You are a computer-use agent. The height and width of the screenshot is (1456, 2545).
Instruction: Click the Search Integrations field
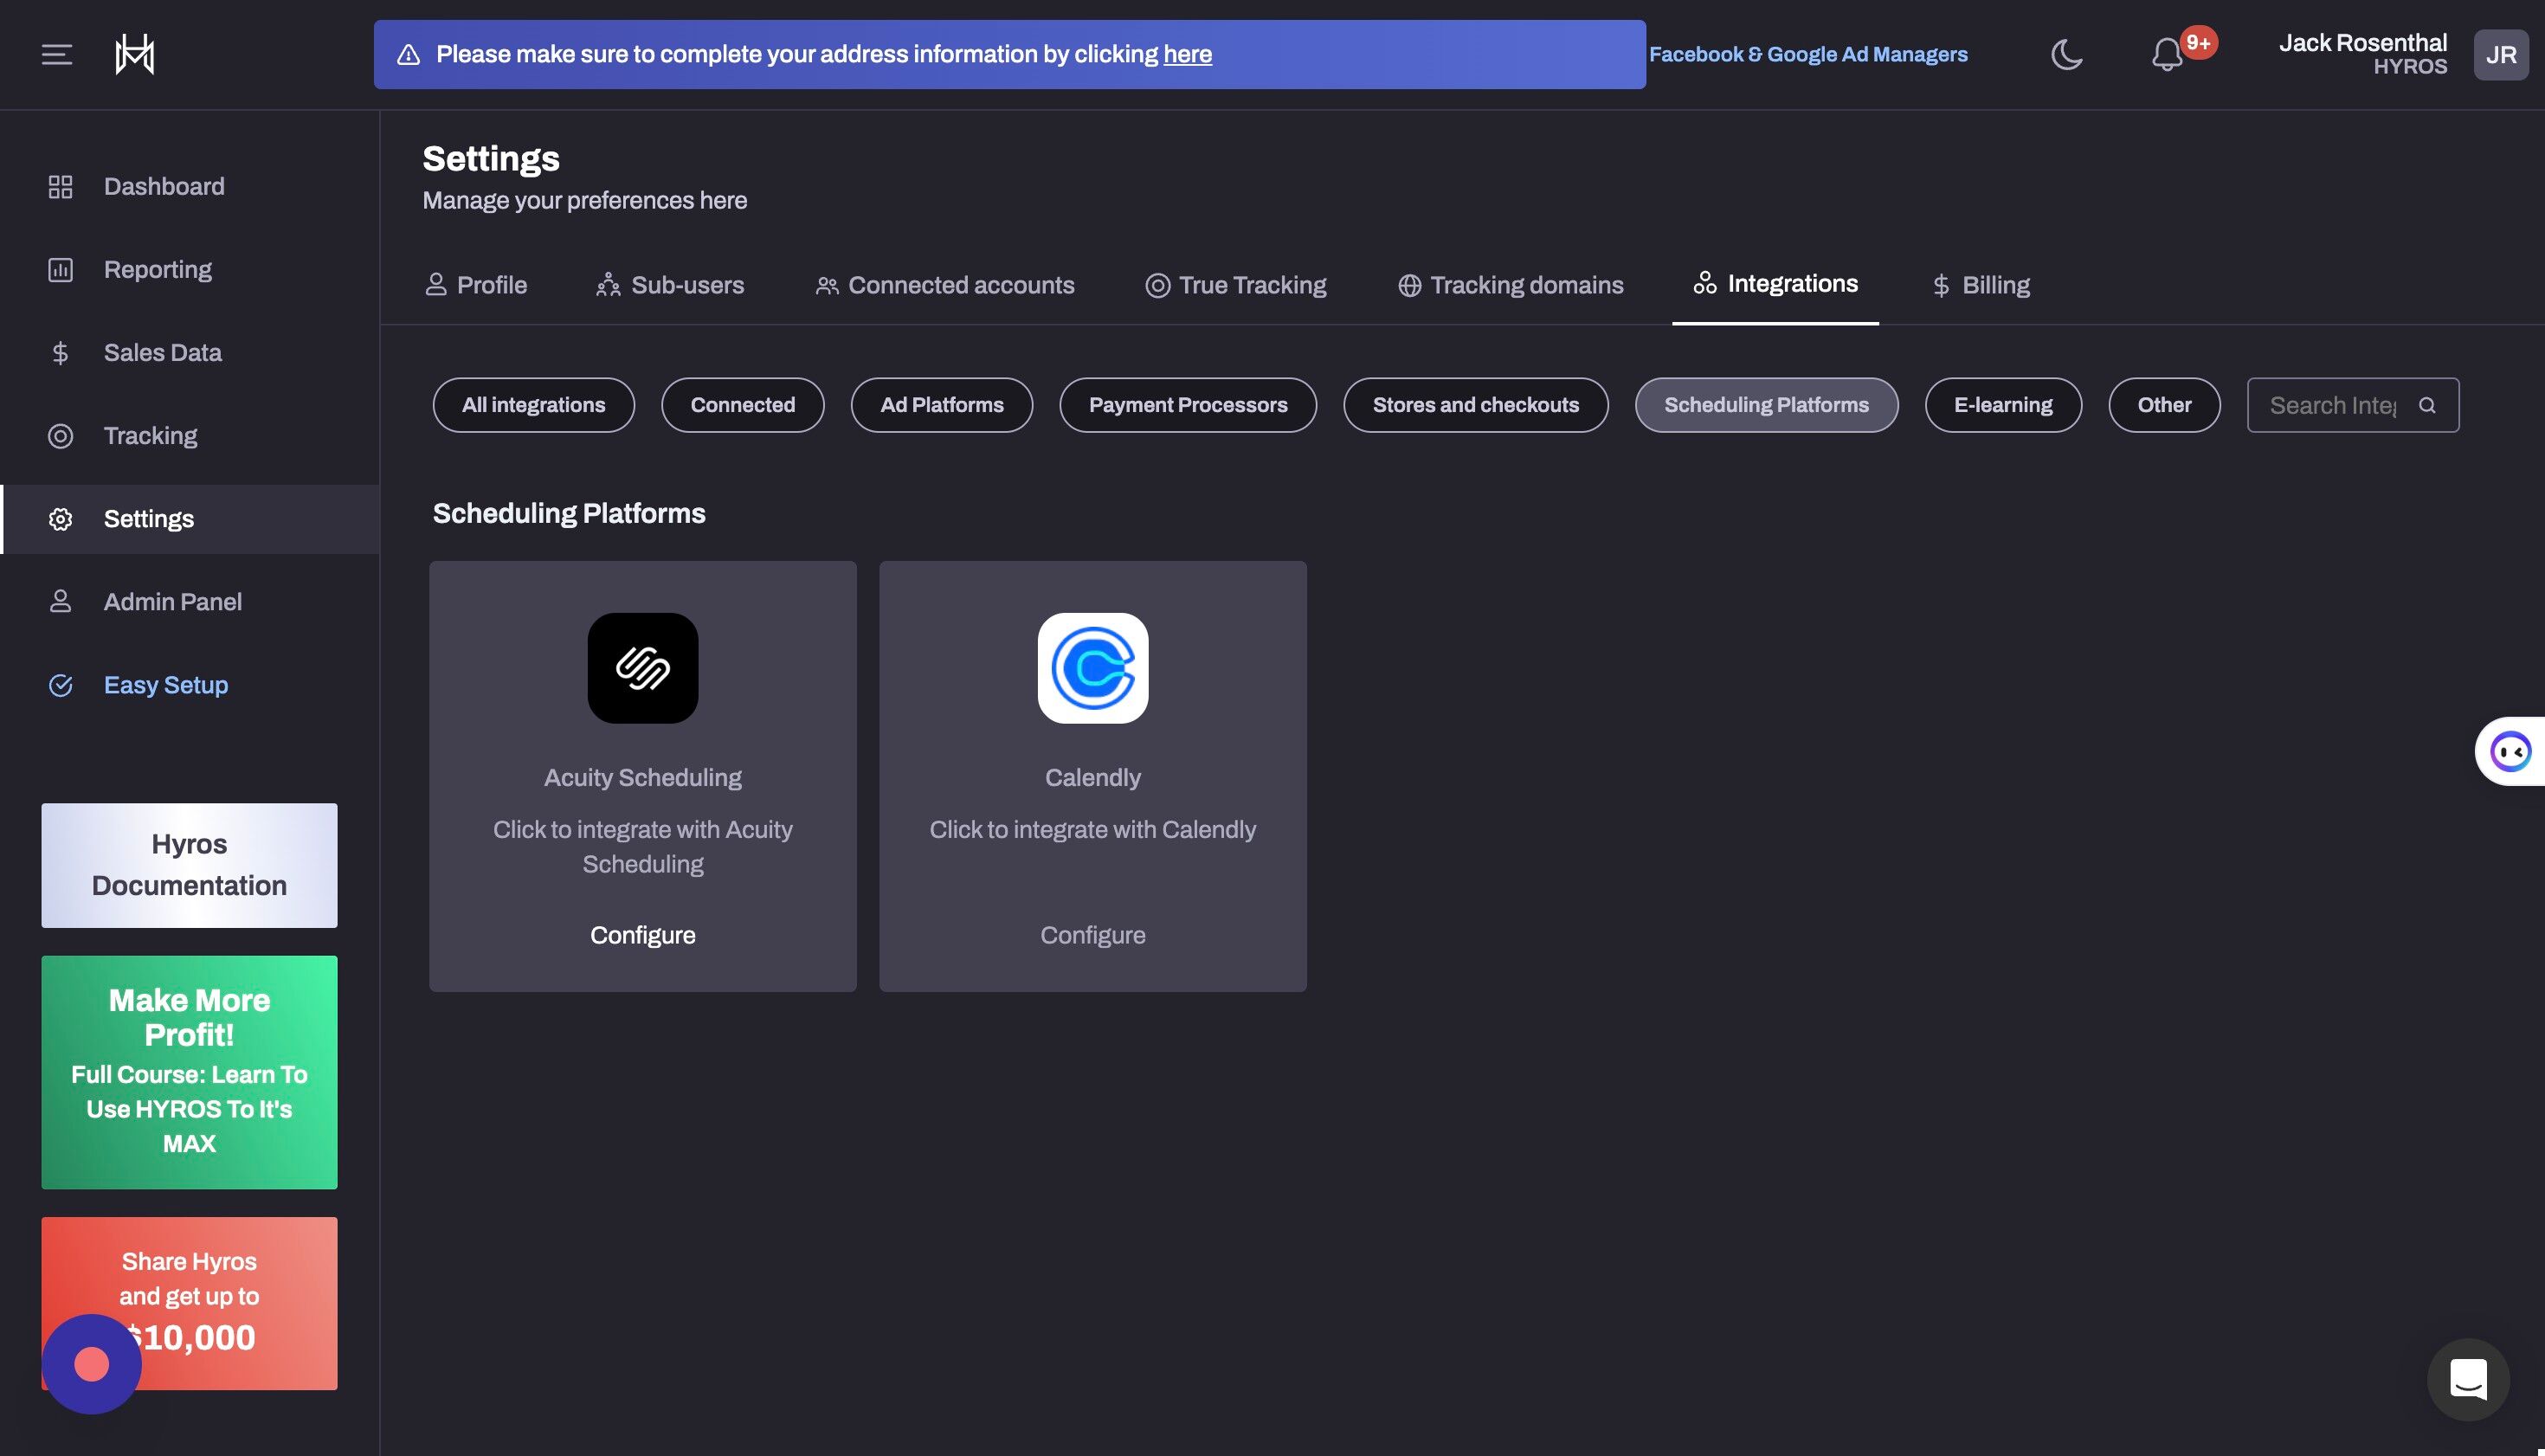pos(2340,404)
